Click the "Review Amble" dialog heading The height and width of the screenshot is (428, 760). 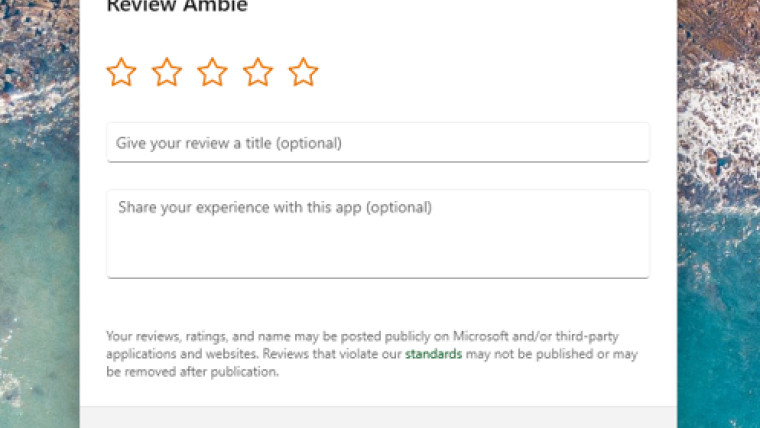click(x=177, y=7)
